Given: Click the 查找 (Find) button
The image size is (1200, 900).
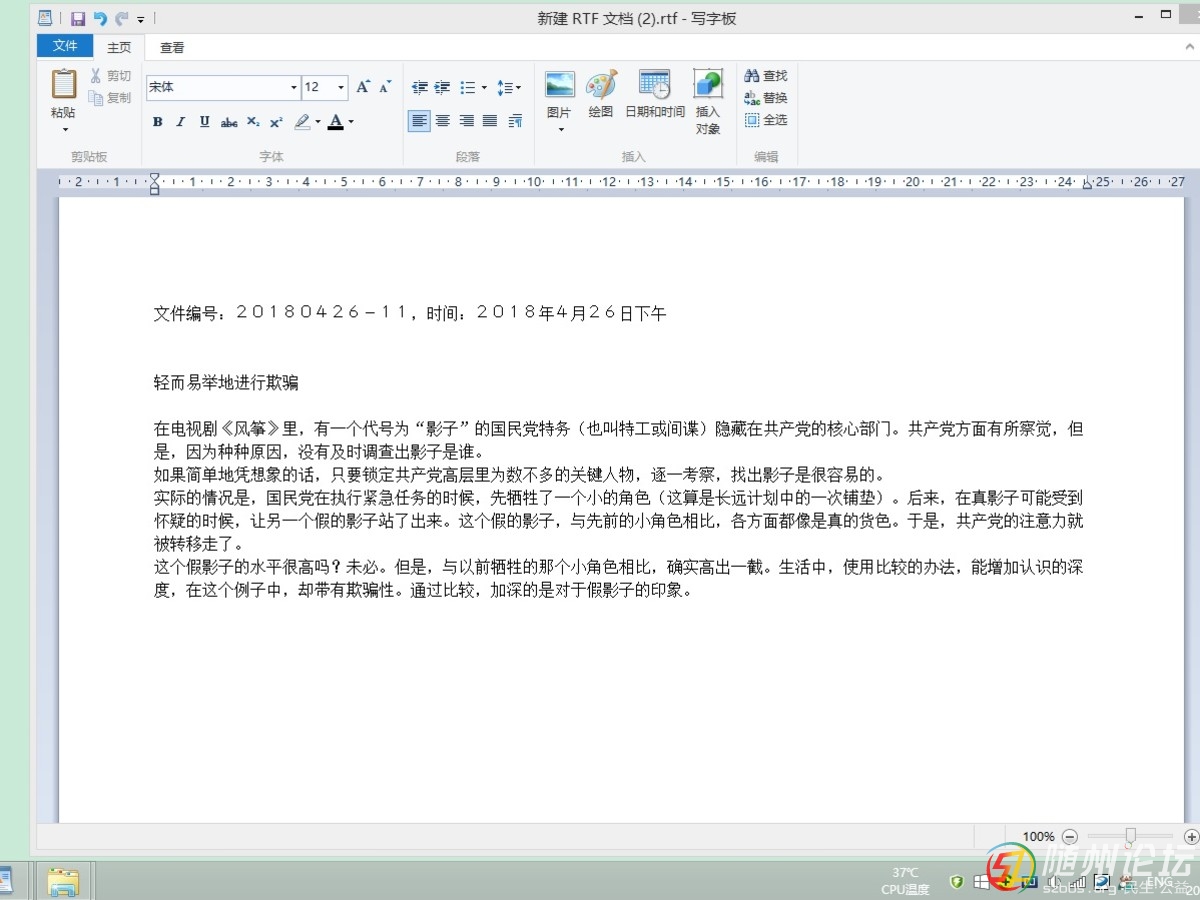Looking at the screenshot, I should click(x=766, y=76).
